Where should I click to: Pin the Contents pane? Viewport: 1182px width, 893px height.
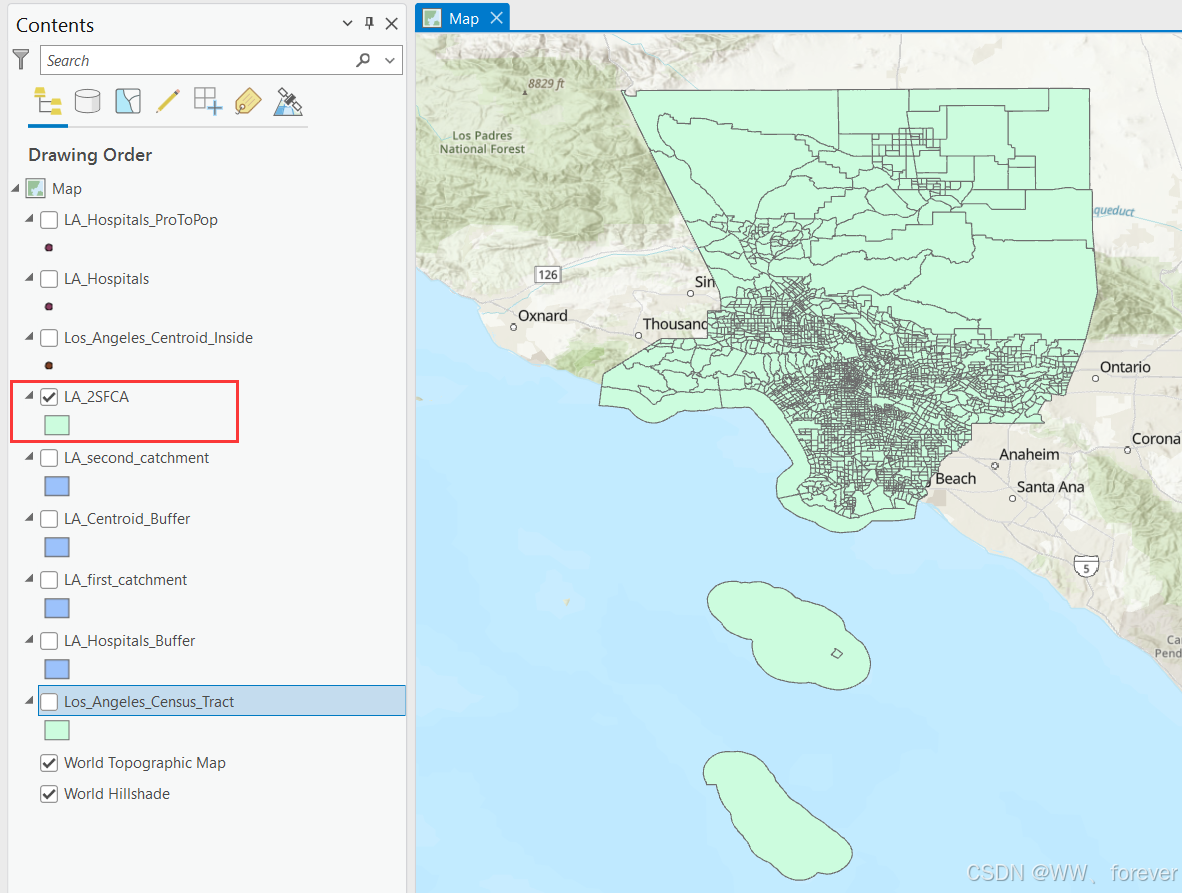[369, 23]
